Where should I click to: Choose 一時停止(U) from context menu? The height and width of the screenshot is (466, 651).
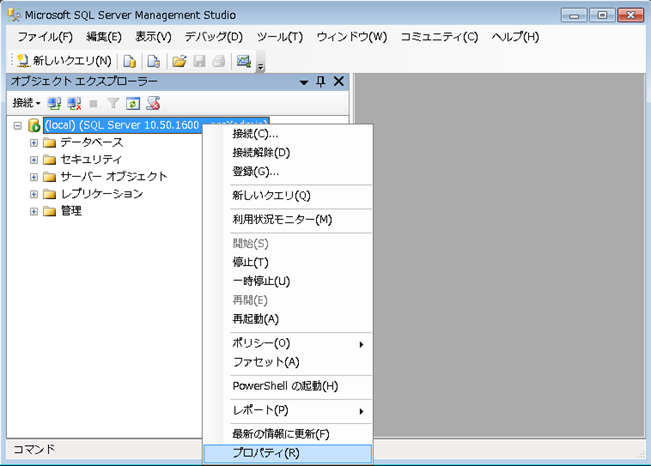pyautogui.click(x=288, y=281)
